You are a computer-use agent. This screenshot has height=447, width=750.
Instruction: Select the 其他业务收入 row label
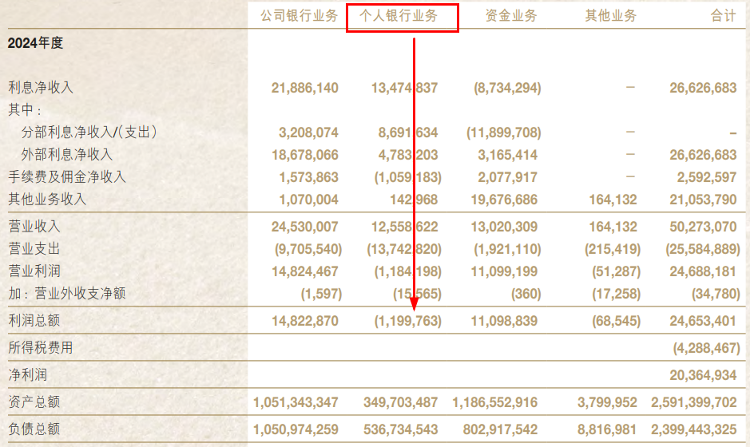47,199
